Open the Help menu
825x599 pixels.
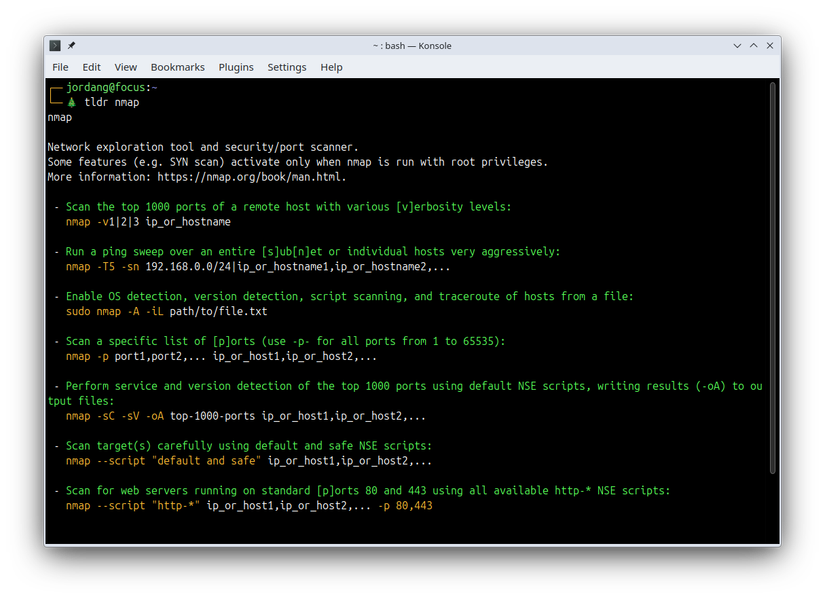coord(331,67)
